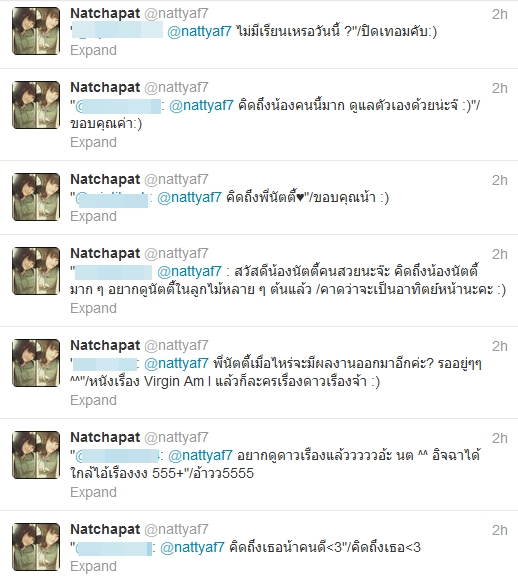
Task: Click @nattyaf7 mention before อยากดูดาวเรือง
Action: [200, 456]
